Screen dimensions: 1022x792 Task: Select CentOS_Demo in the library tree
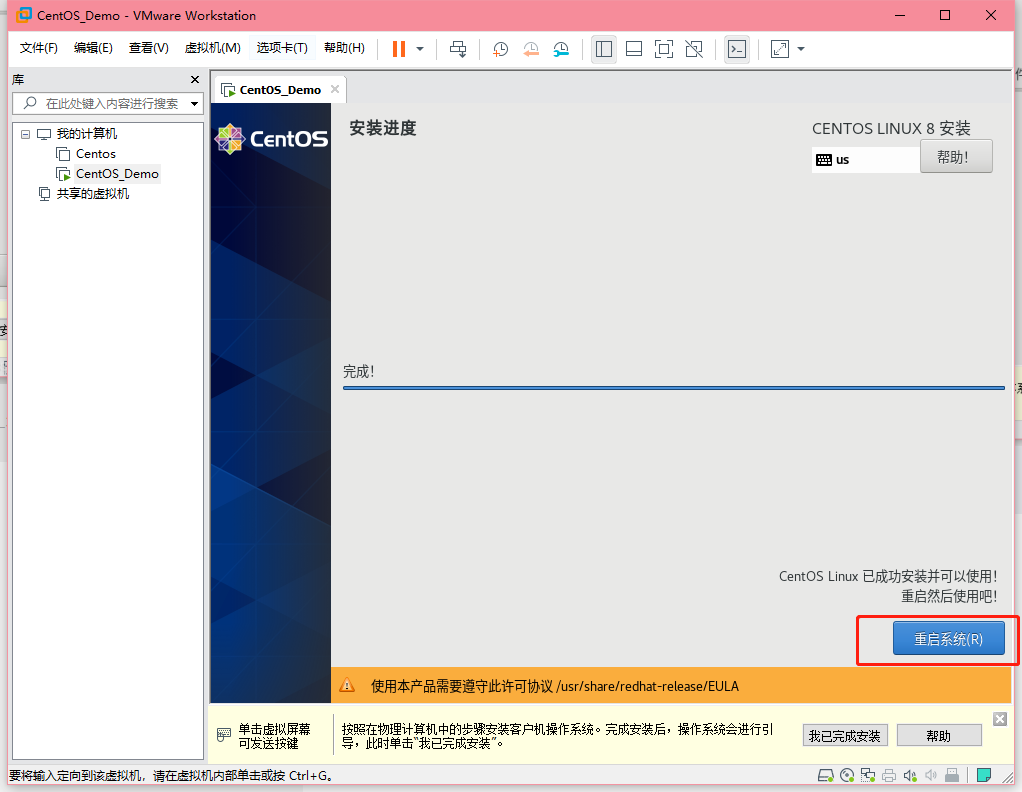click(117, 174)
